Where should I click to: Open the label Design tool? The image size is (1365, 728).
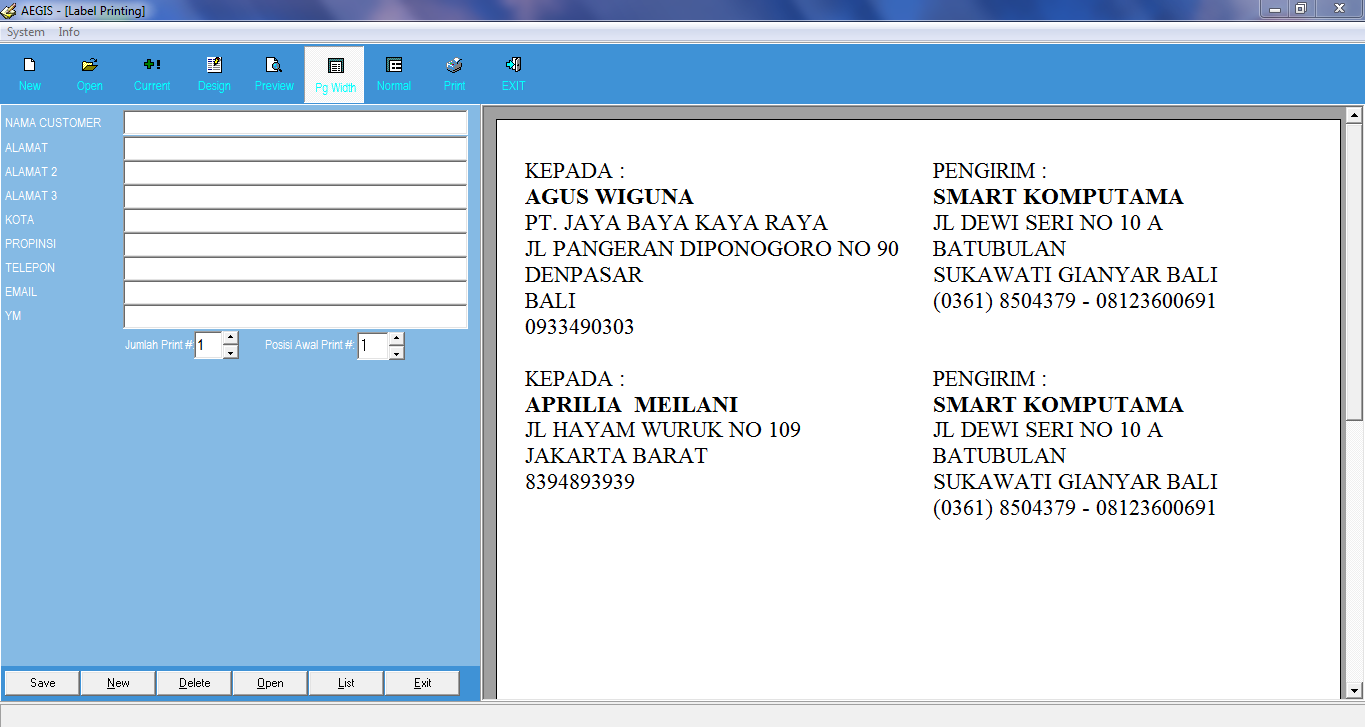[213, 72]
